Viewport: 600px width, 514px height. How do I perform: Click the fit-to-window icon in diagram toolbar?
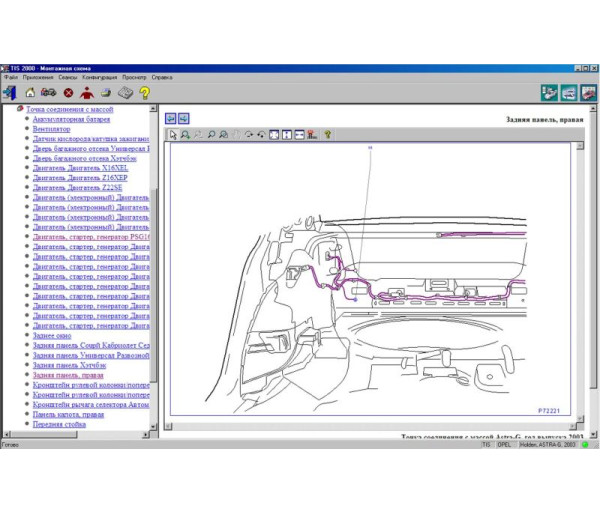click(275, 134)
